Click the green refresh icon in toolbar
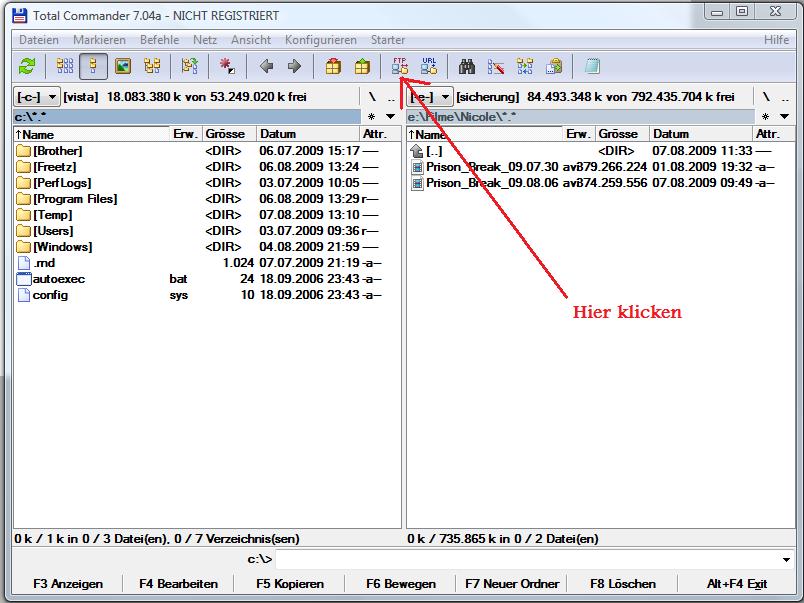The image size is (804, 603). [27, 66]
